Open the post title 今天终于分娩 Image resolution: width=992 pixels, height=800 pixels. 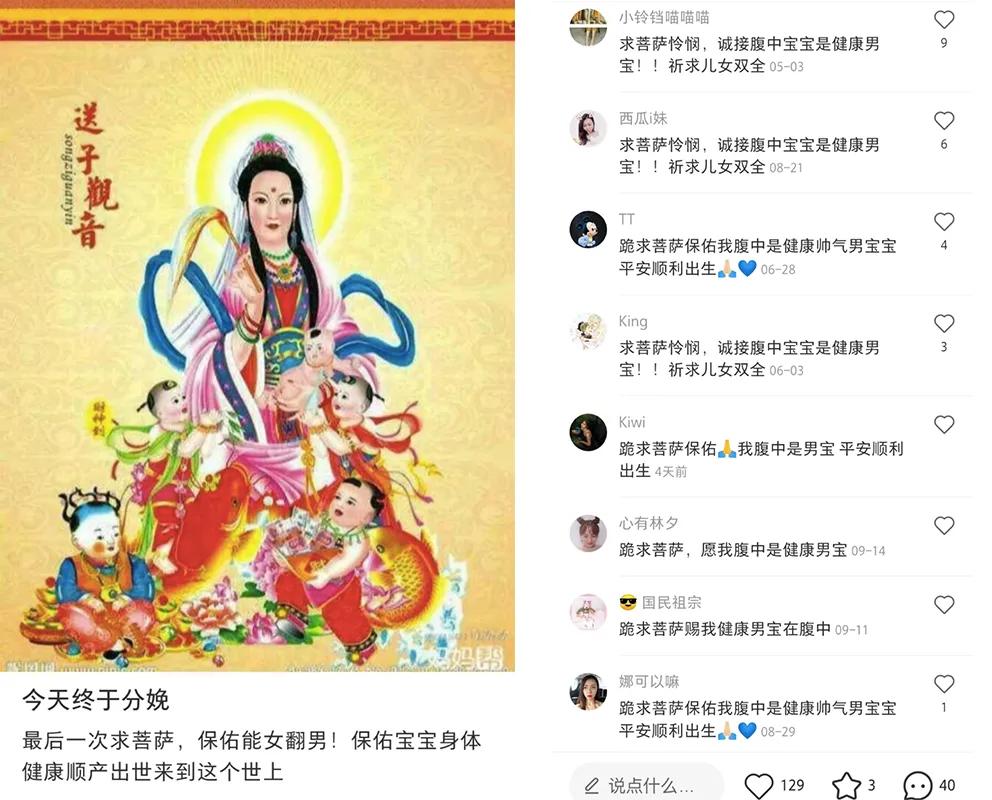(96, 699)
